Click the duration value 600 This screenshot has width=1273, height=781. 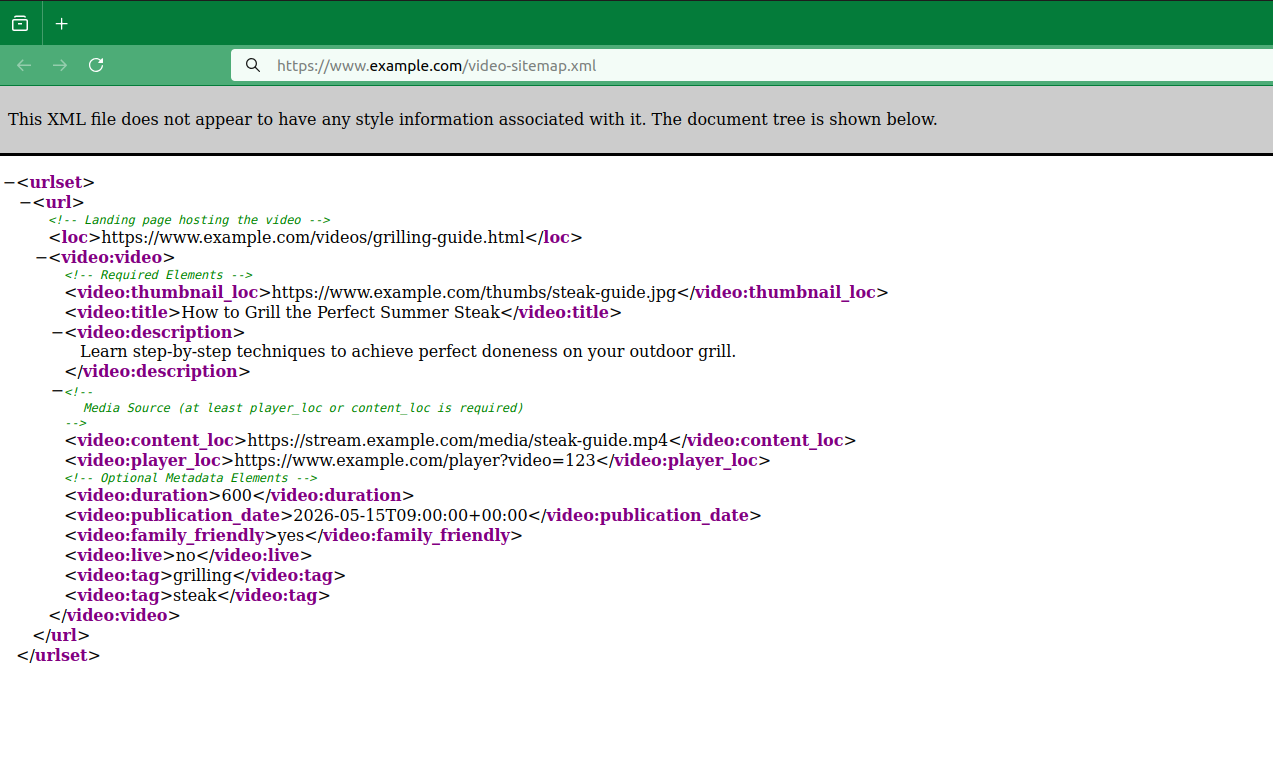237,495
